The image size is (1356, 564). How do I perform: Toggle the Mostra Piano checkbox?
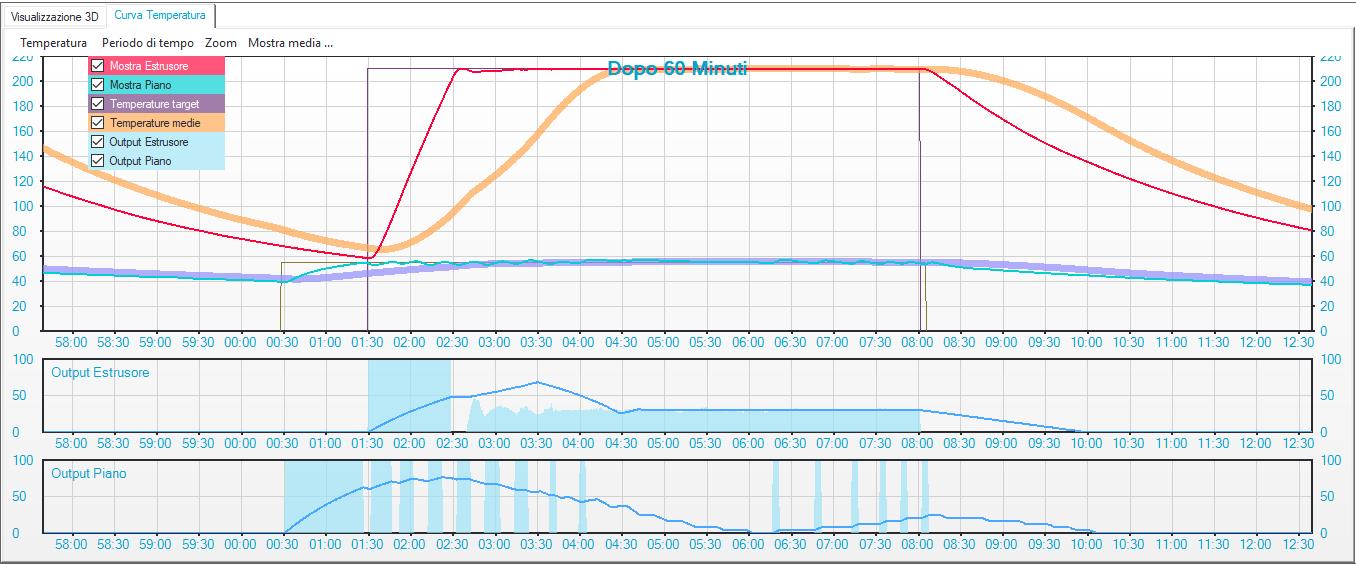[x=98, y=85]
